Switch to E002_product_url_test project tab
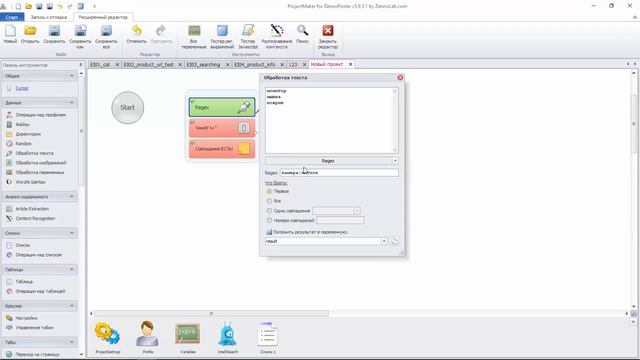The height and width of the screenshot is (360, 640). [x=149, y=64]
